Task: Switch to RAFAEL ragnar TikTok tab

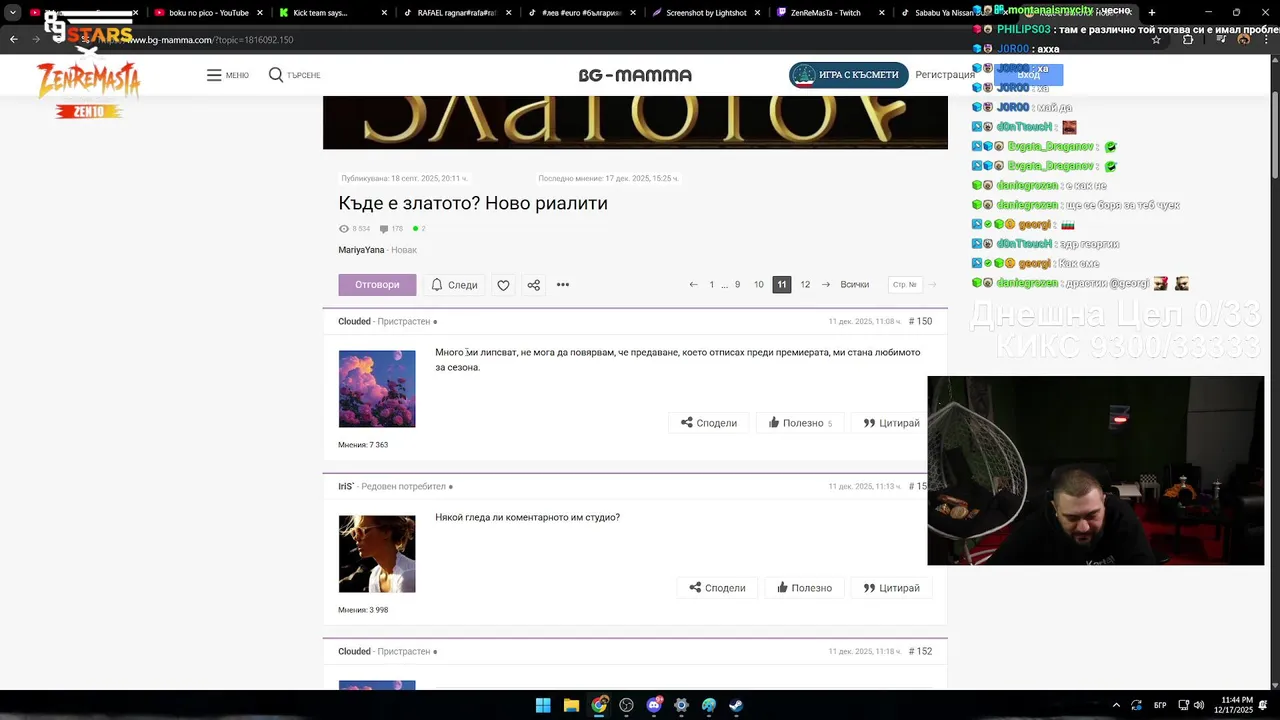Action: coord(456,13)
